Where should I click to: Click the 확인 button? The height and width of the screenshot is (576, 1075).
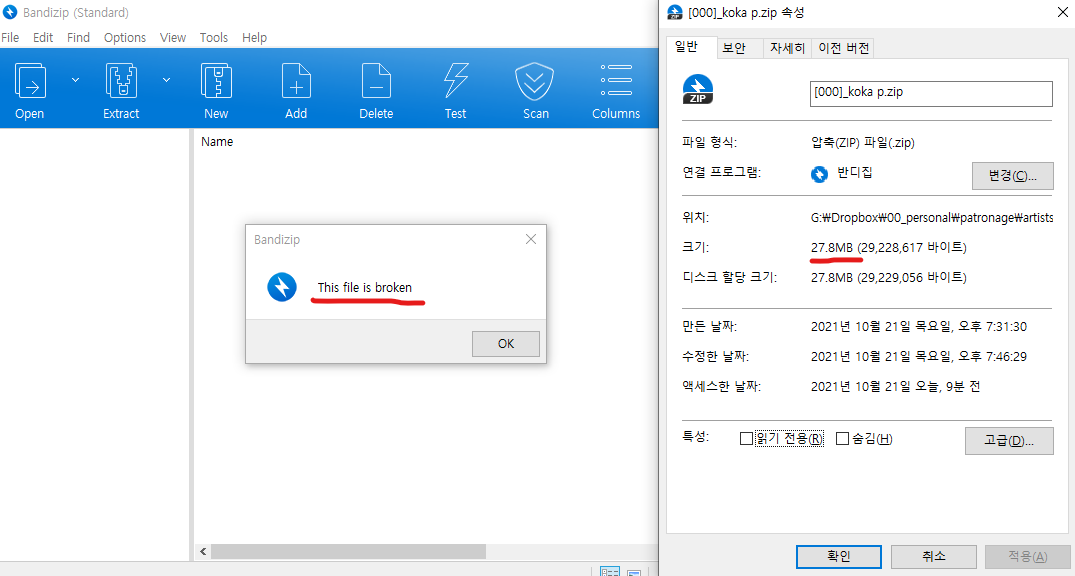coord(838,556)
